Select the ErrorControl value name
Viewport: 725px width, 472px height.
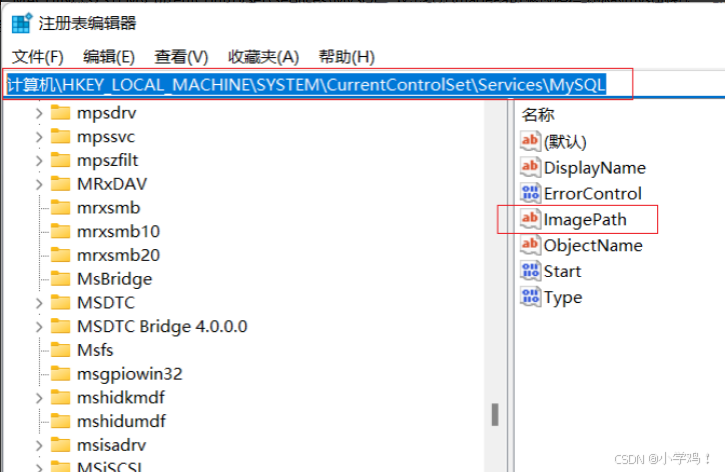click(x=593, y=194)
